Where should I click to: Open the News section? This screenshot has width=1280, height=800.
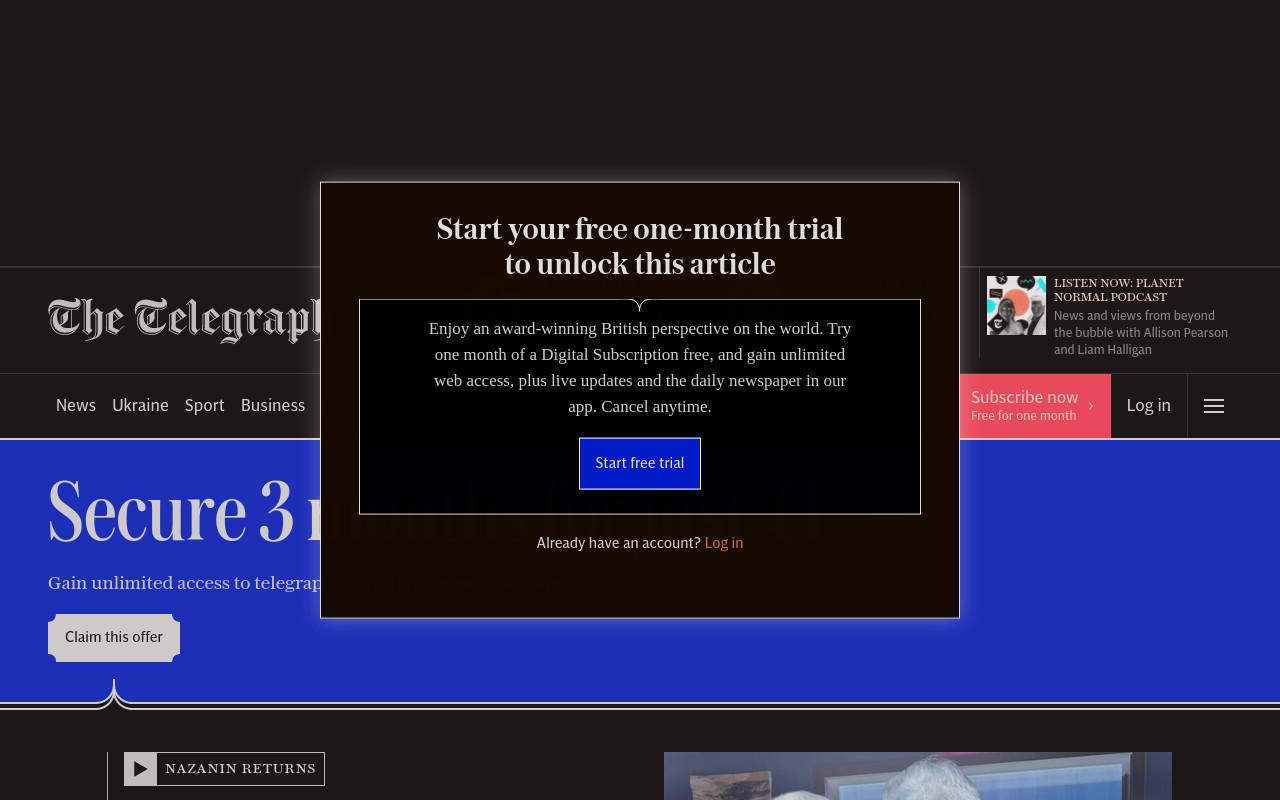pyautogui.click(x=76, y=406)
